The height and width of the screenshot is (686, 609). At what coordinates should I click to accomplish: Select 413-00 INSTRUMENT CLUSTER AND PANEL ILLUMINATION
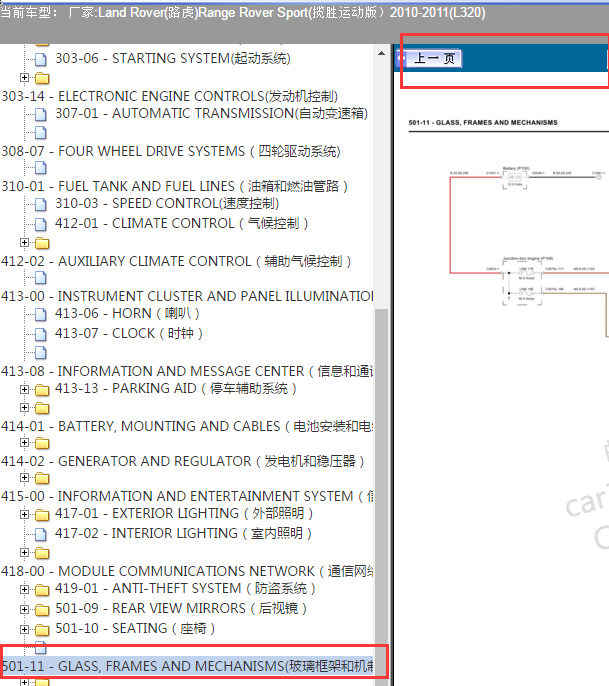(187, 296)
